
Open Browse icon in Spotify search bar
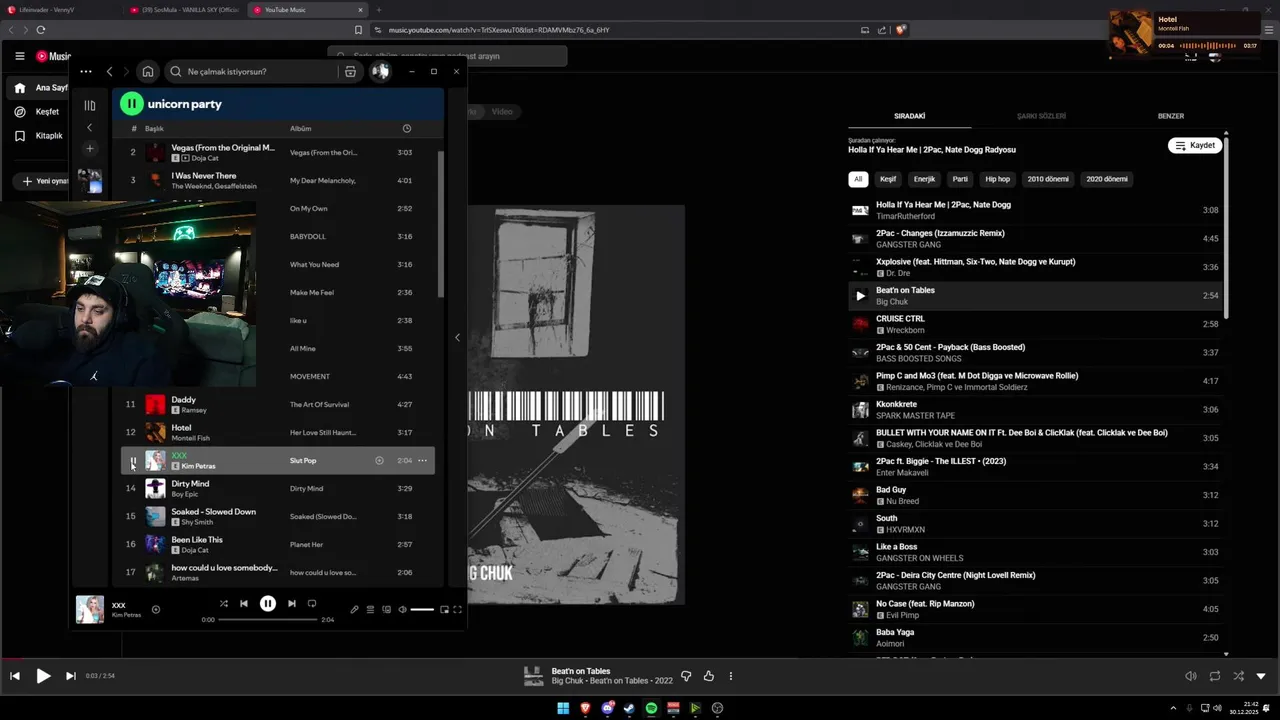[350, 72]
